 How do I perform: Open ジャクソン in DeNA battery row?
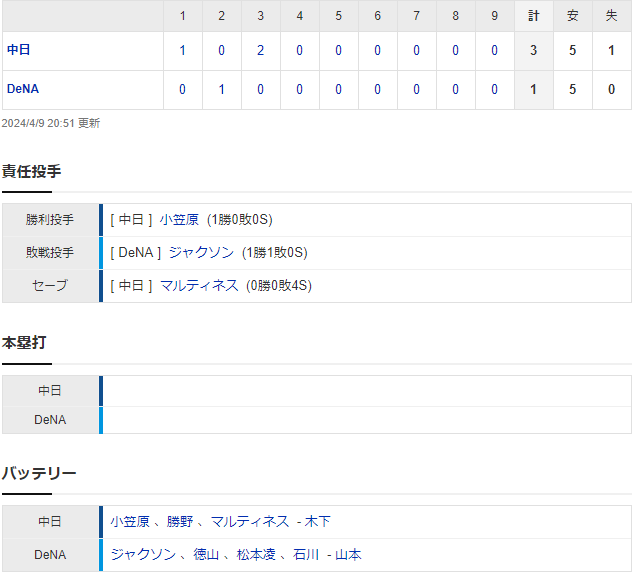[x=143, y=555]
